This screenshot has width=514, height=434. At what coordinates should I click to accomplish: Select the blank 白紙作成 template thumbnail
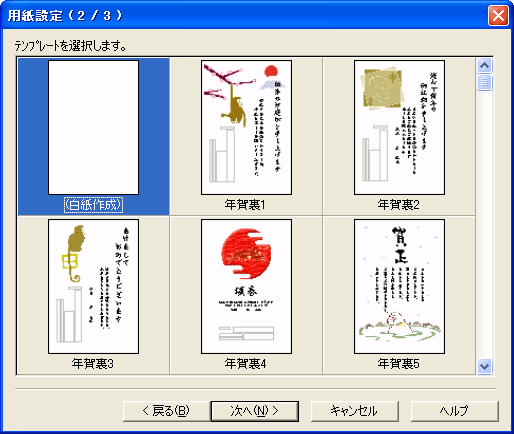(x=93, y=127)
